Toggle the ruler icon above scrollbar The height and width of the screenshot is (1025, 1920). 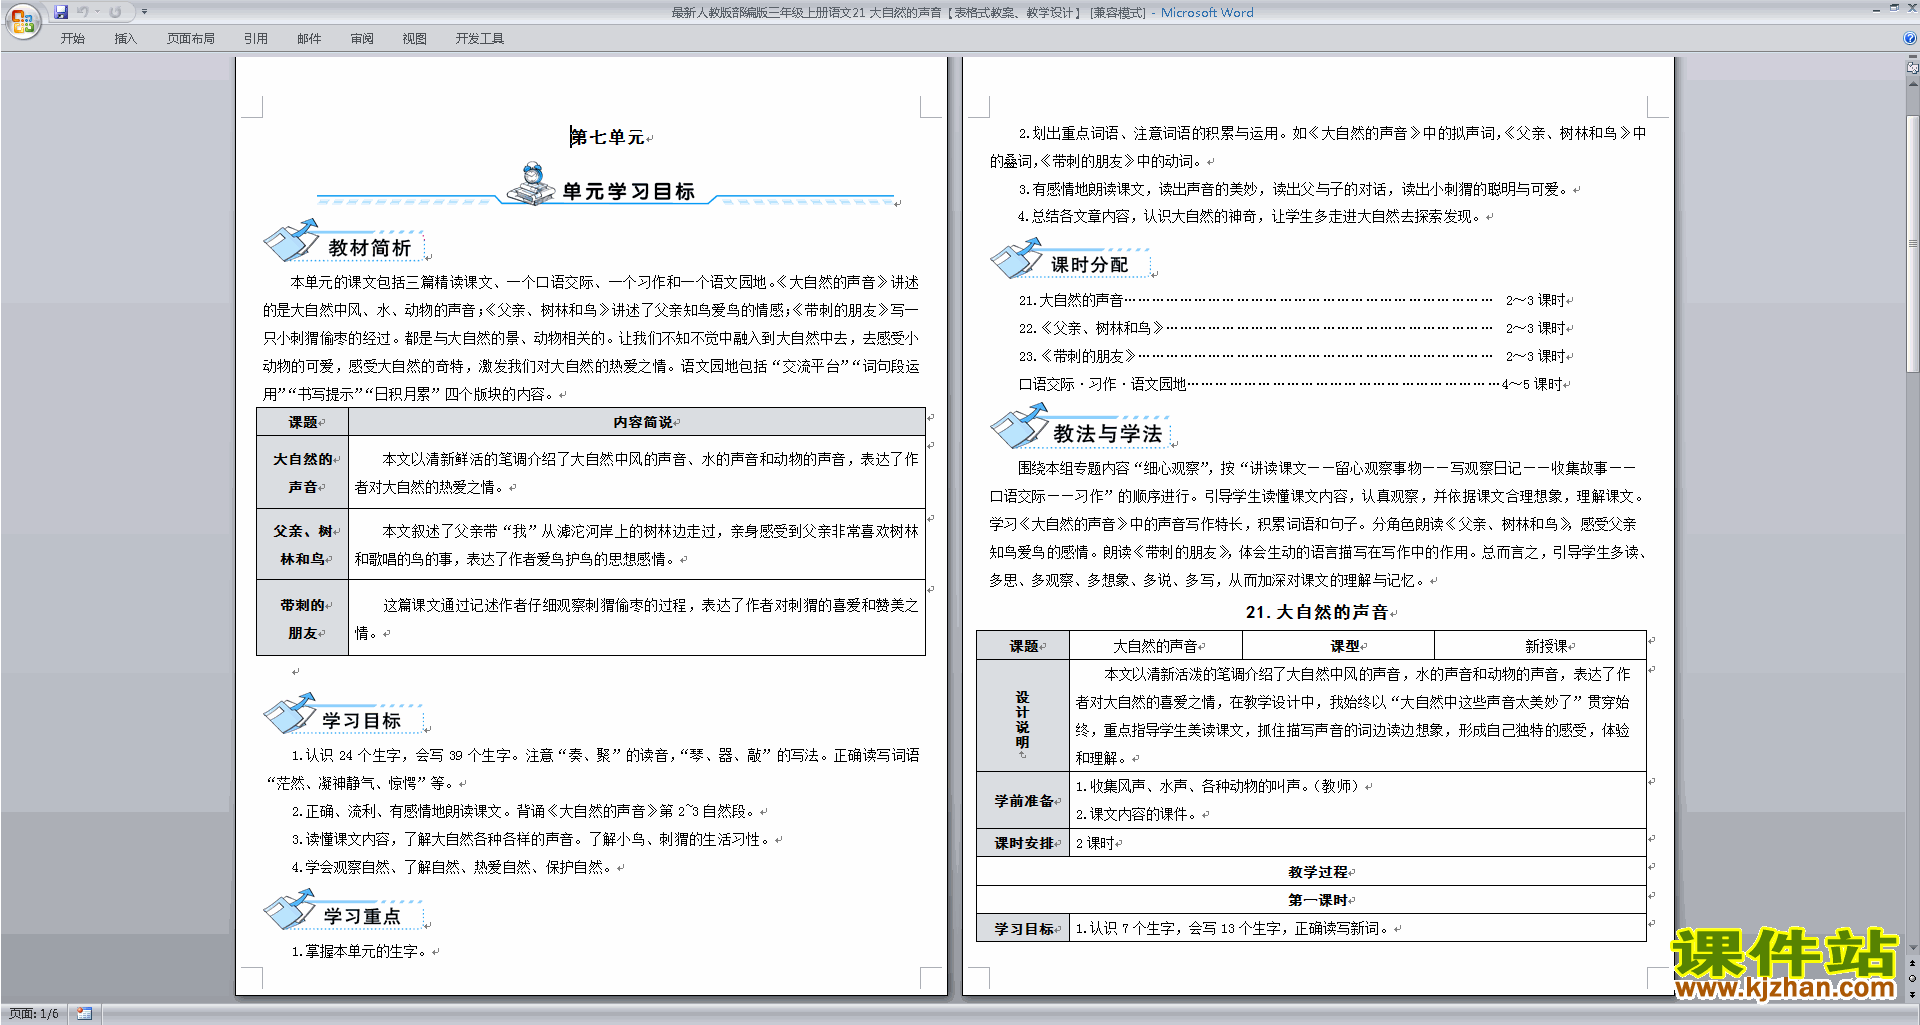[x=1913, y=69]
